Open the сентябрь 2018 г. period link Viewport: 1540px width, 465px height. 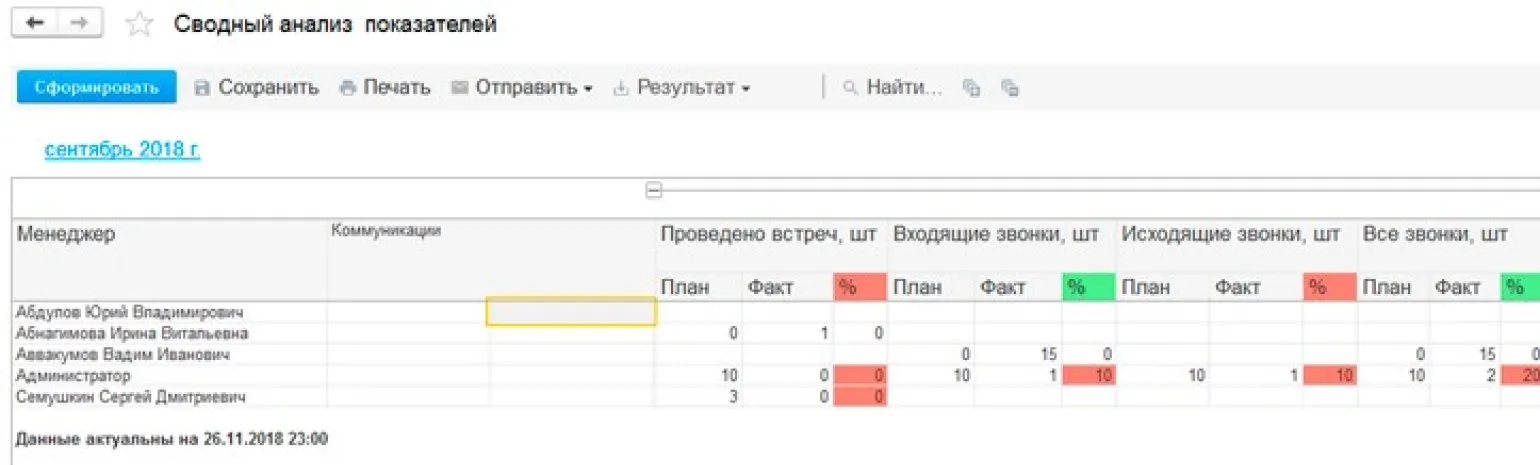(x=122, y=150)
